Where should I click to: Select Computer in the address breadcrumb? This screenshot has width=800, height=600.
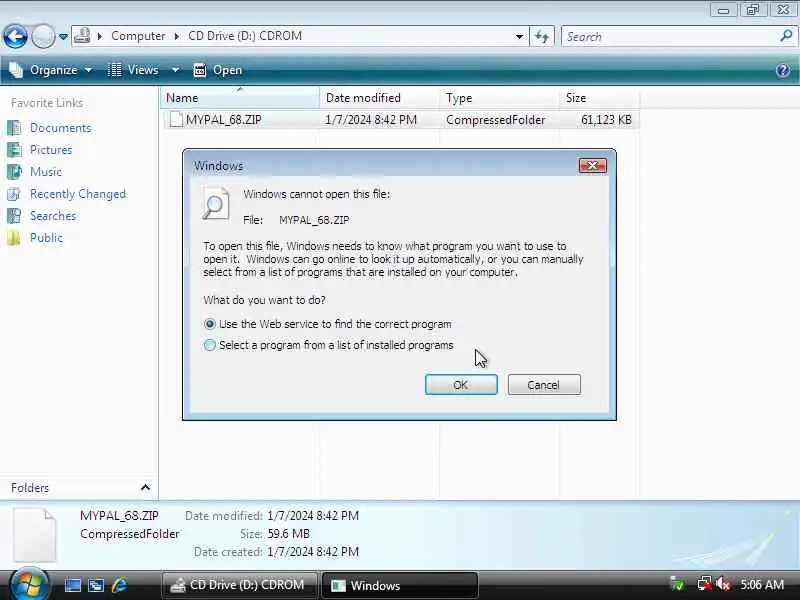coord(138,36)
